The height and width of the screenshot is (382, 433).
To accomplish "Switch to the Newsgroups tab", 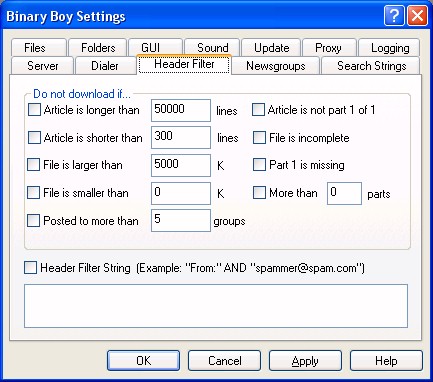I will point(276,65).
